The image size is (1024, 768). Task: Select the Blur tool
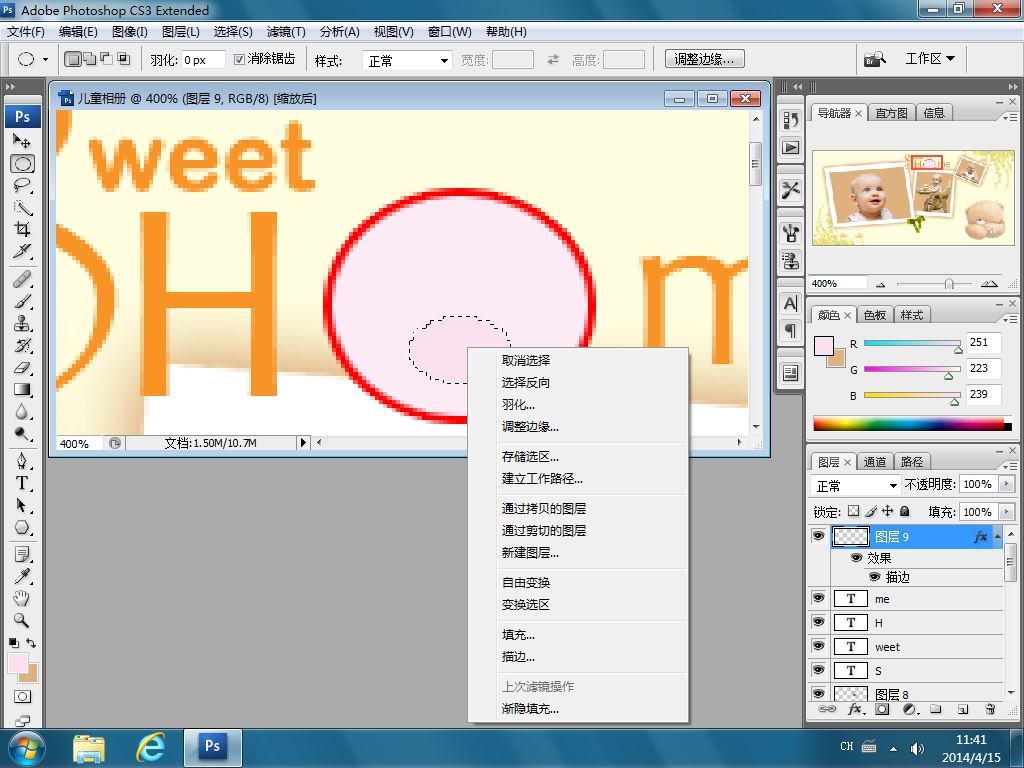(x=22, y=412)
